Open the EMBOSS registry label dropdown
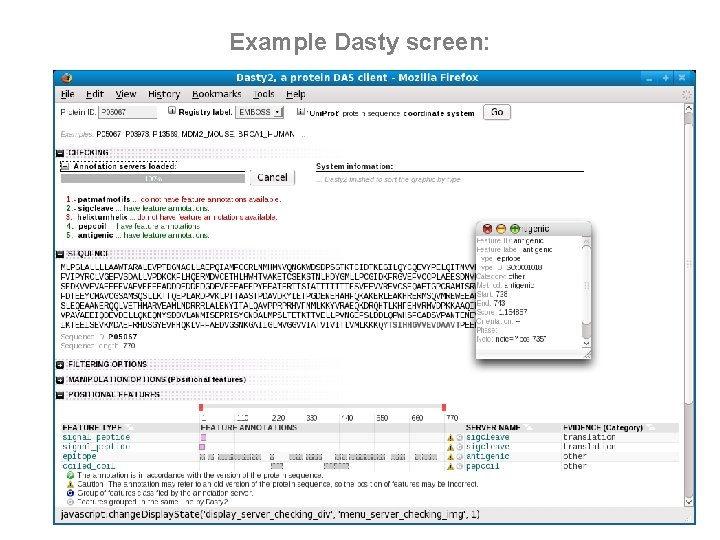Viewport: 720px width, 540px height. pos(259,112)
